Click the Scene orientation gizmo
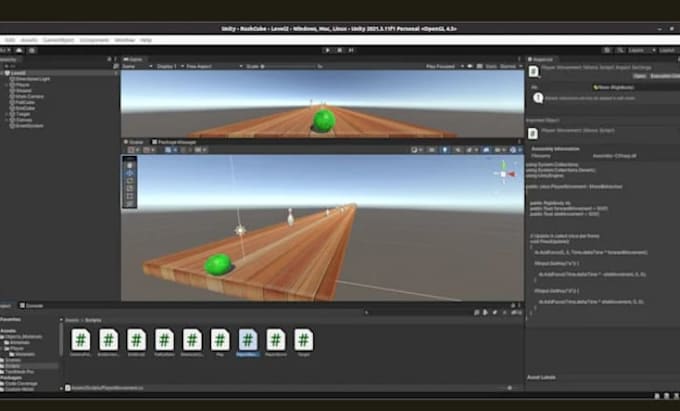This screenshot has width=680, height=411. pyautogui.click(x=503, y=173)
